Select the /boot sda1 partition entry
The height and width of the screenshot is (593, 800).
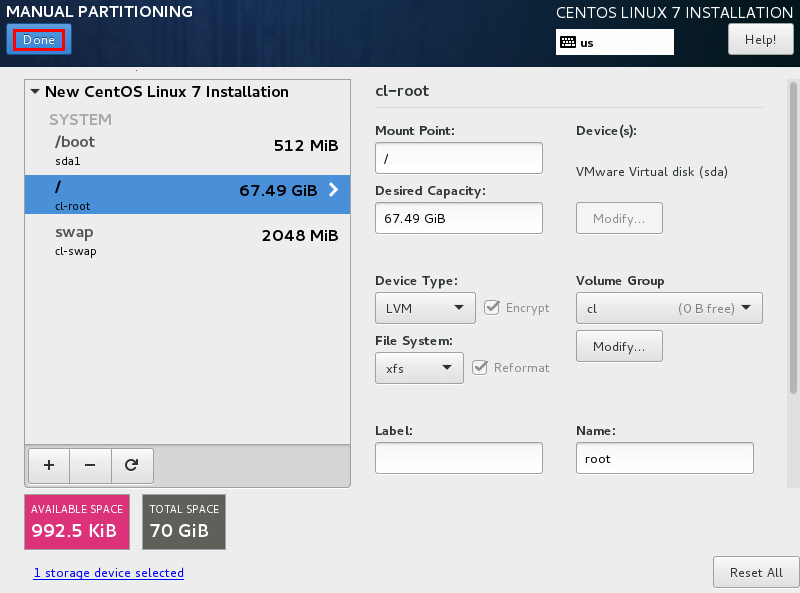point(187,149)
